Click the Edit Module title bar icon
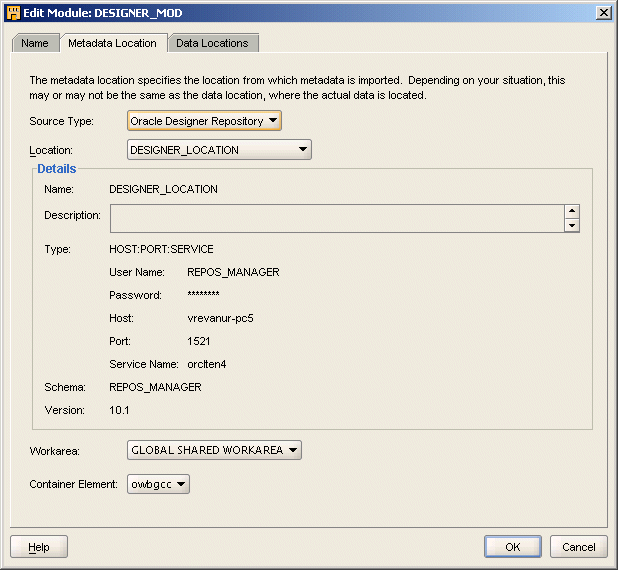 (13, 13)
